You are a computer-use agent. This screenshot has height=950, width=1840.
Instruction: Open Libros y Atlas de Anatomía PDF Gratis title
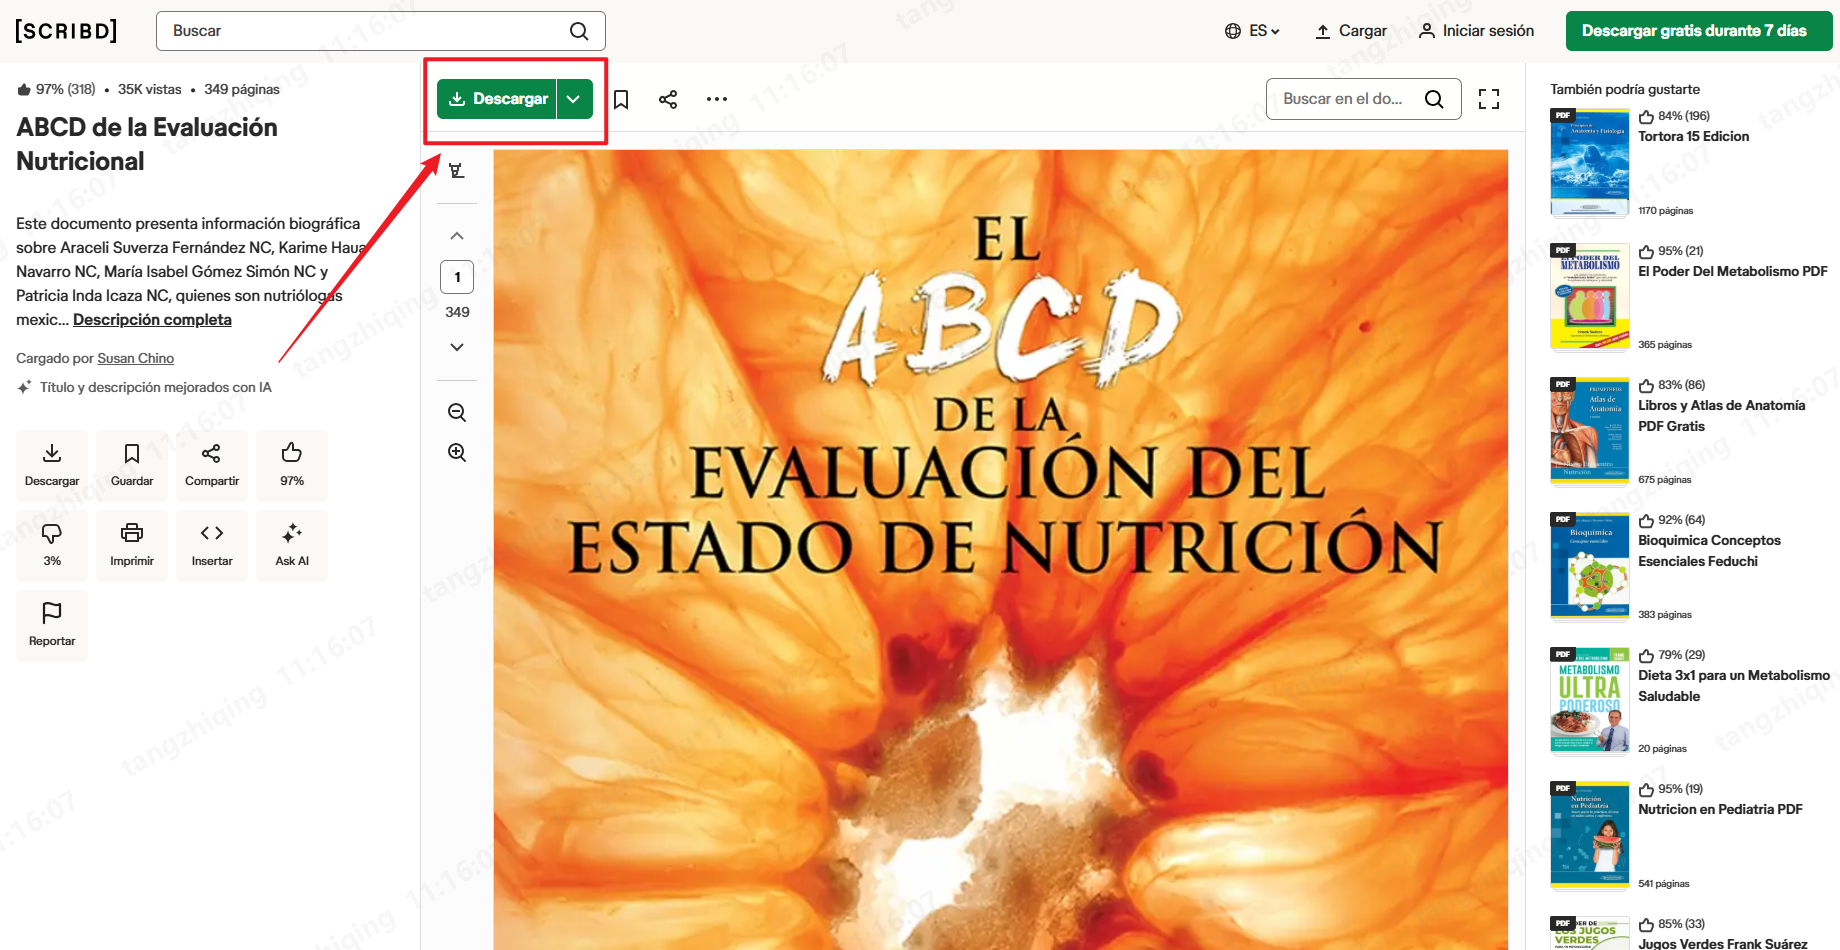[1721, 416]
